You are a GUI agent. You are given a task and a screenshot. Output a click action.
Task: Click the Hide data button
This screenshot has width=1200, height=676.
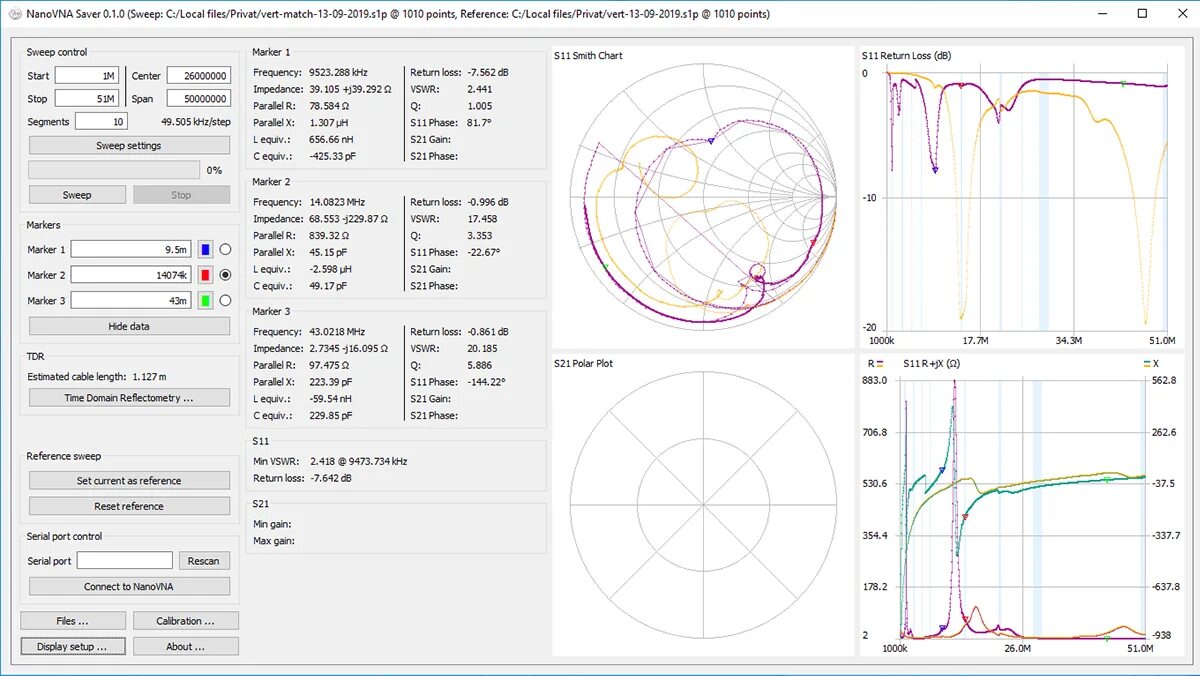point(129,326)
